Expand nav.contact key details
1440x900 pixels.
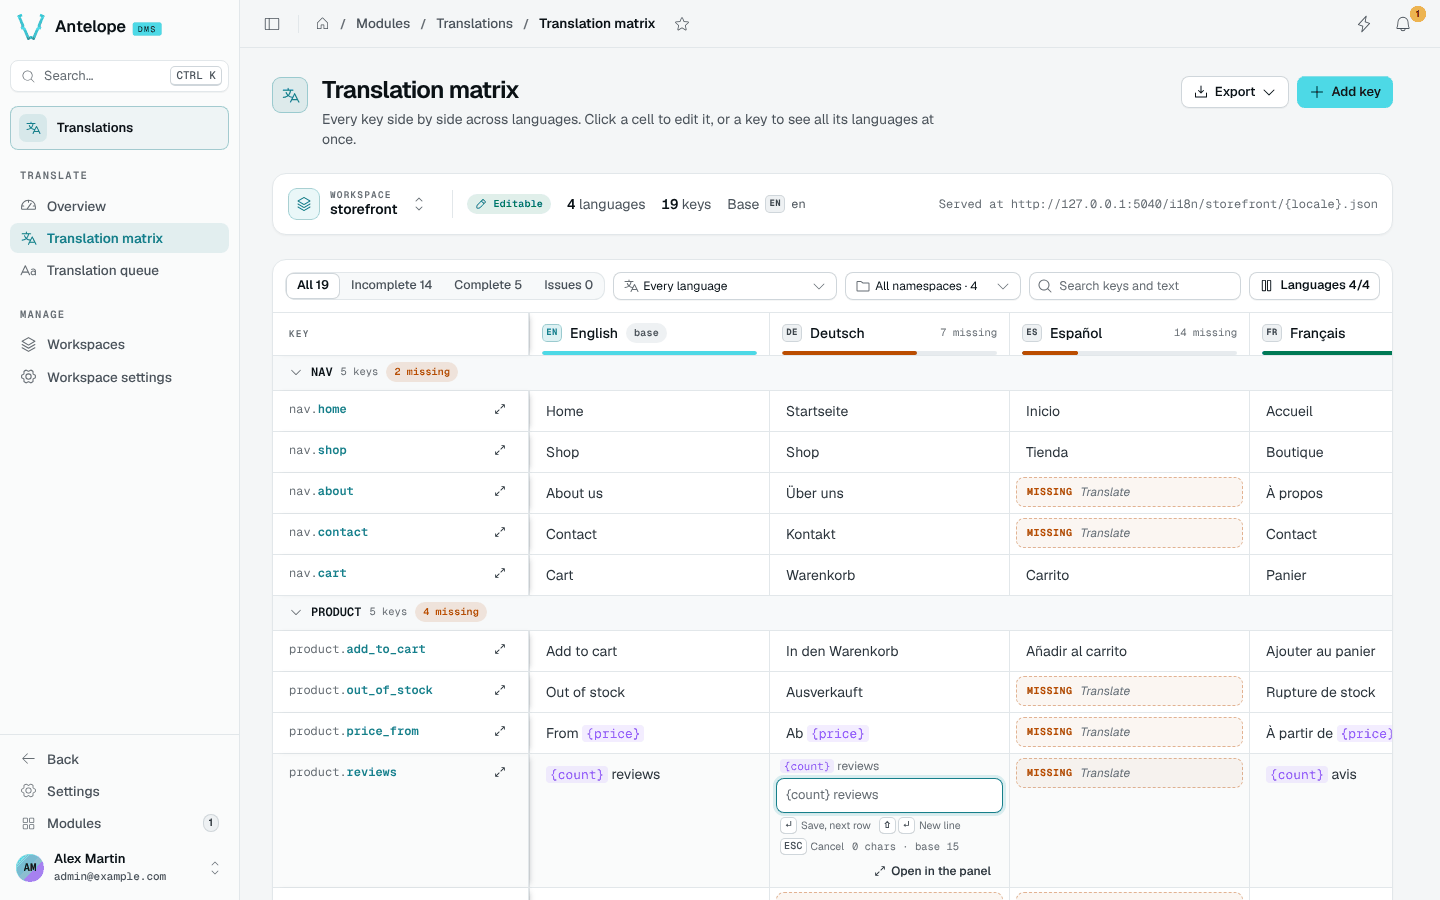coord(500,532)
